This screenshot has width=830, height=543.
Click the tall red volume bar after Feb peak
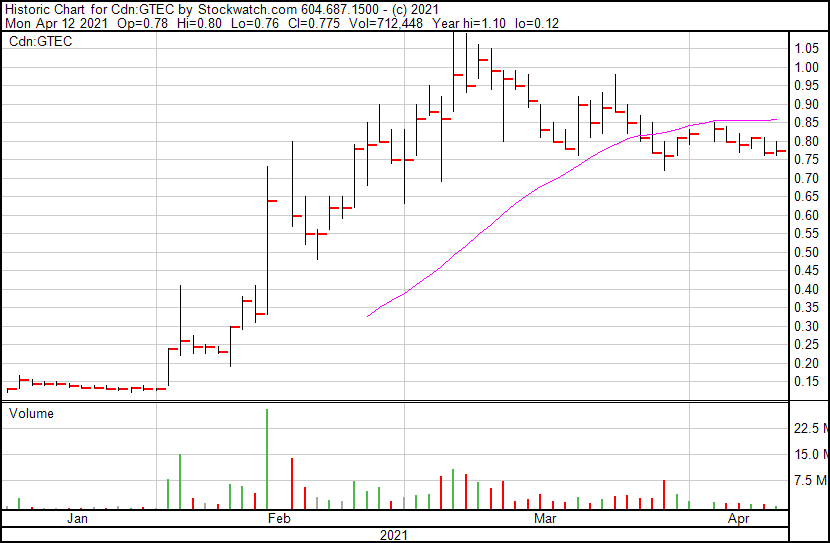(292, 483)
